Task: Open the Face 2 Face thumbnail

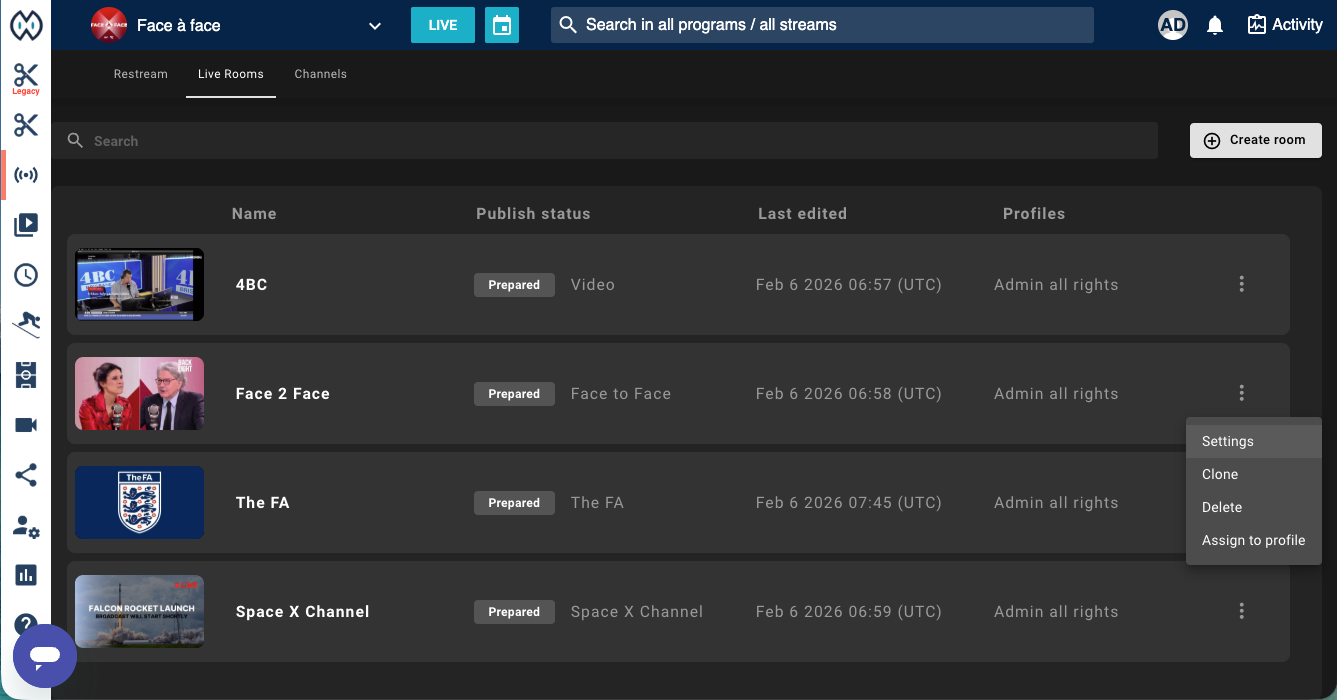Action: (140, 393)
